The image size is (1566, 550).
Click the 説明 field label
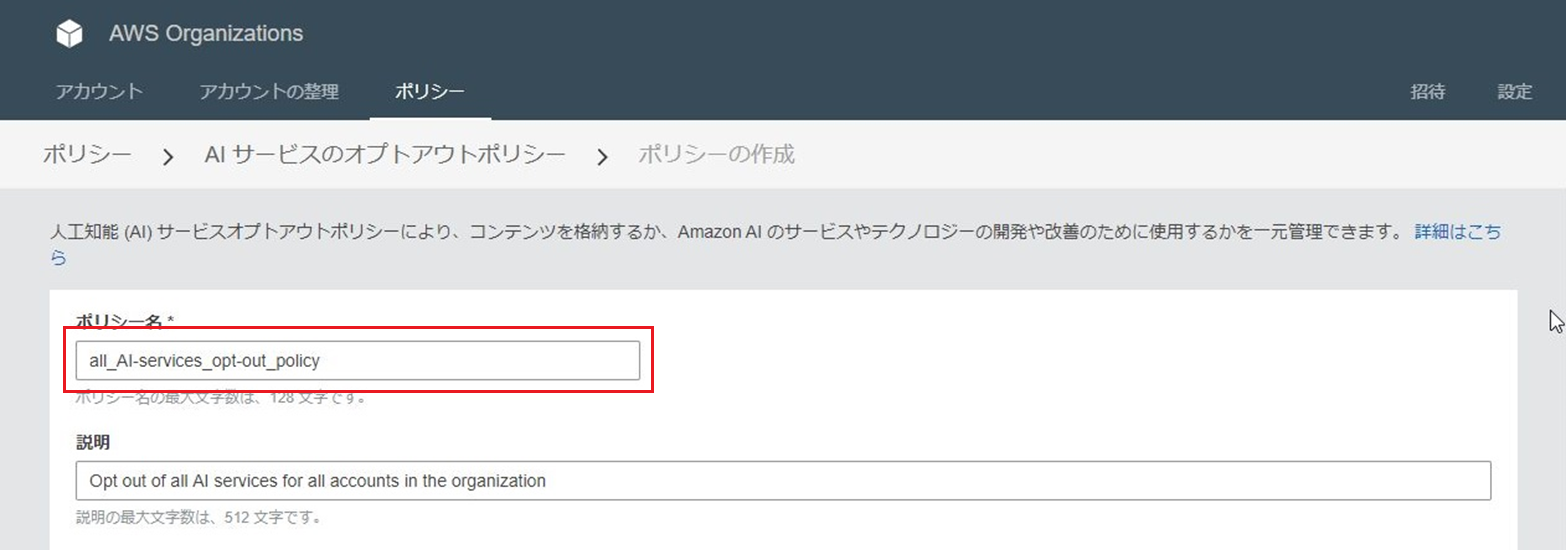pyautogui.click(x=93, y=442)
